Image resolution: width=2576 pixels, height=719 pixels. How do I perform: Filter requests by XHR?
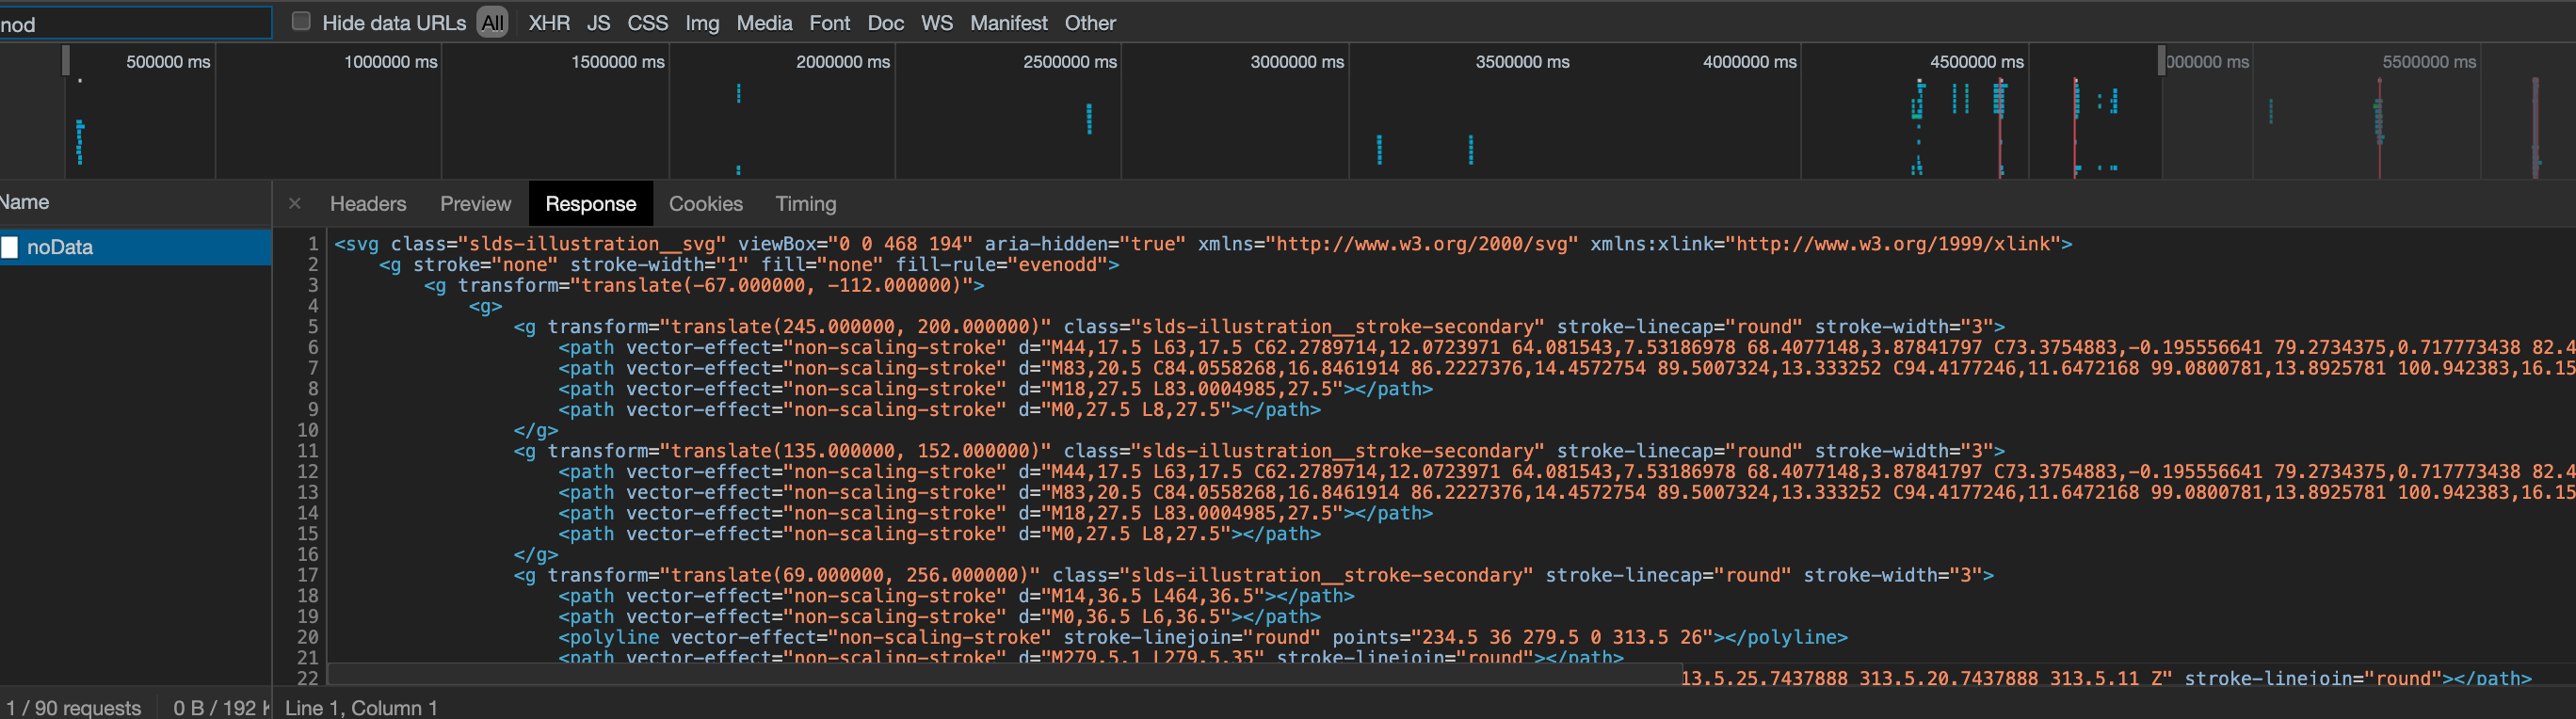pos(548,22)
